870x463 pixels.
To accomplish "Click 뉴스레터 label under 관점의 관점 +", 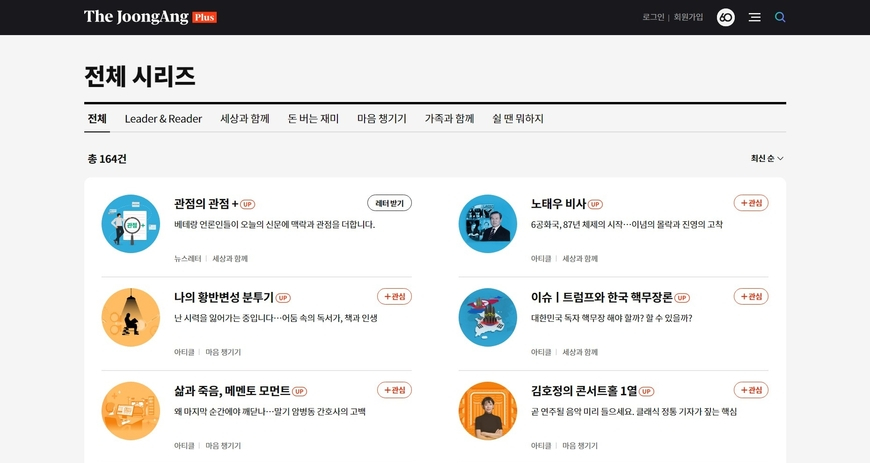I will pos(188,259).
